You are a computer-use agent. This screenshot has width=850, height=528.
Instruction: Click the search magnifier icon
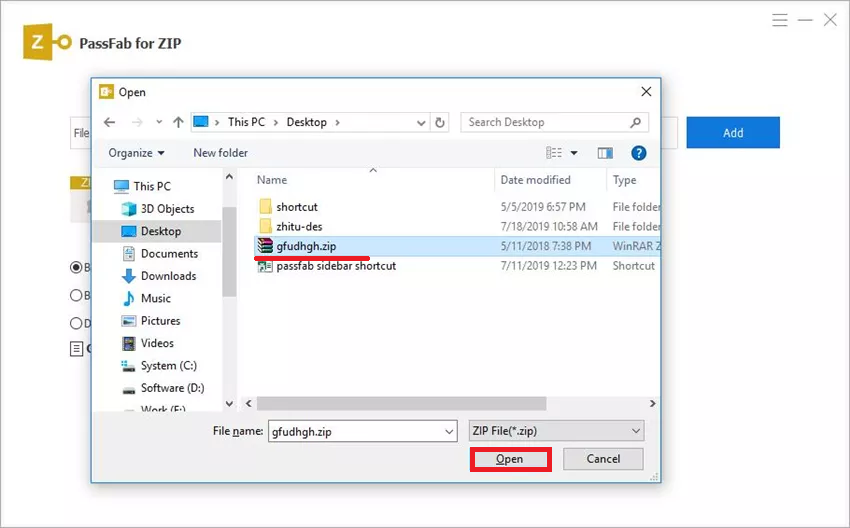(x=636, y=122)
